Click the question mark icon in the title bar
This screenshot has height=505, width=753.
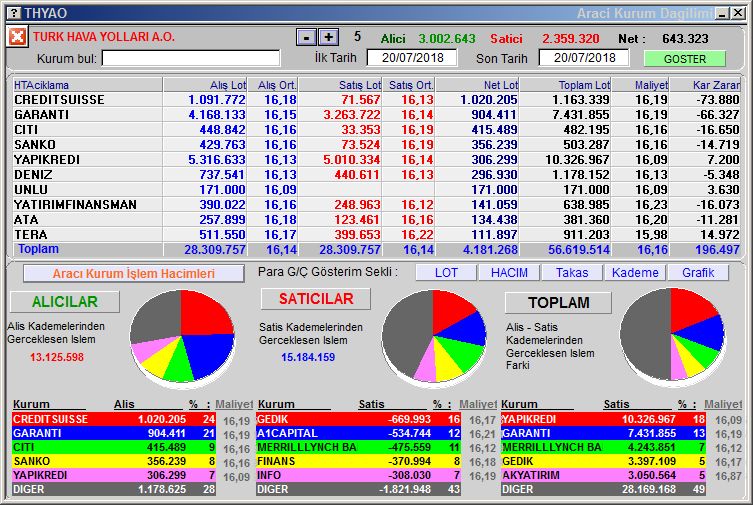pyautogui.click(x=14, y=12)
